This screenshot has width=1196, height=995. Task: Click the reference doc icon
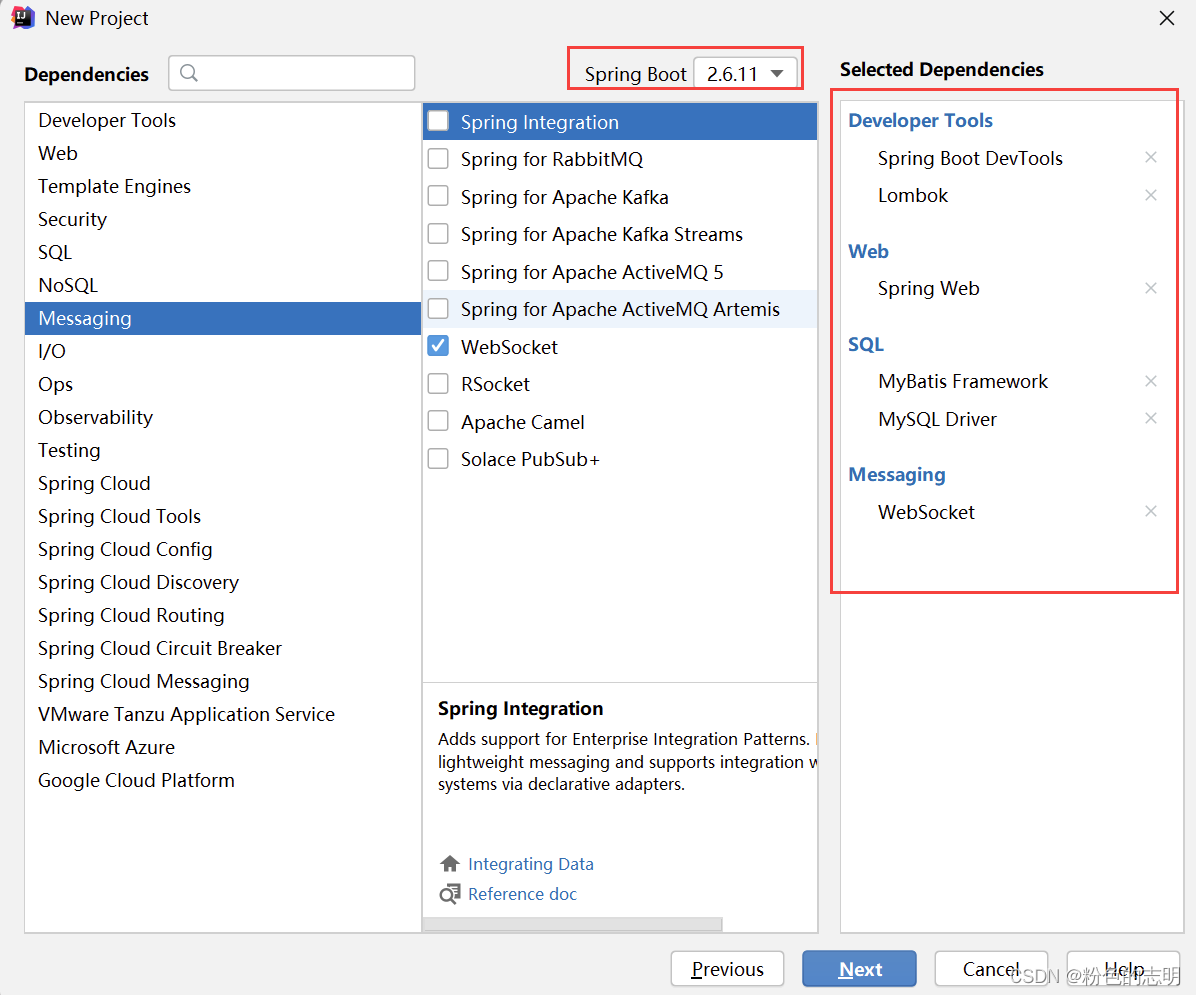click(x=449, y=894)
